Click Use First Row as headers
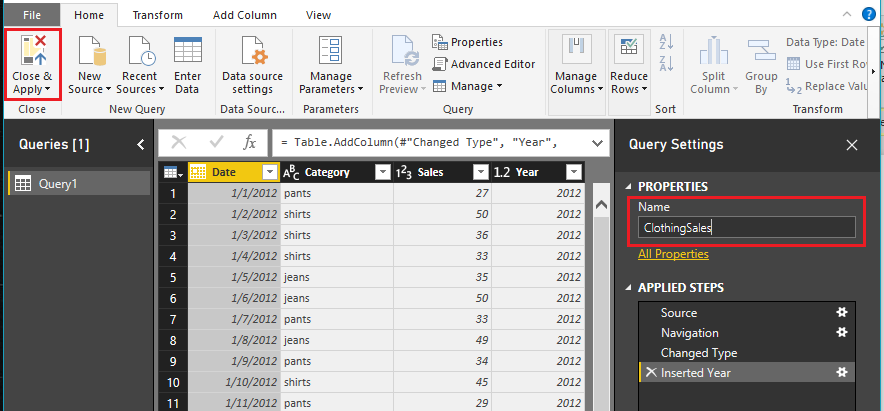 [x=825, y=64]
